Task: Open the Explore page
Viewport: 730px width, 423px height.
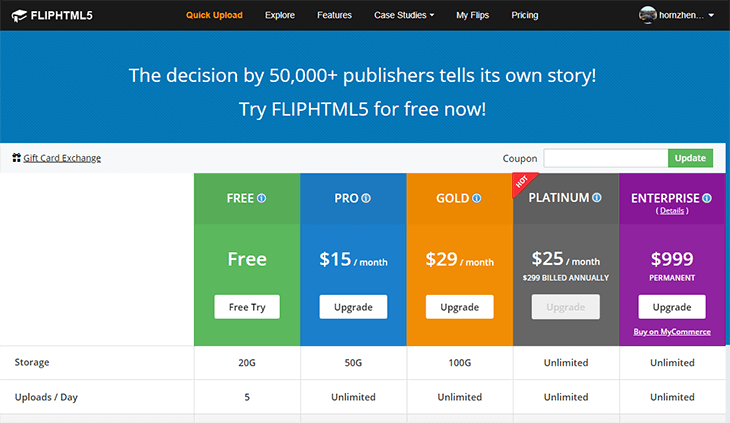Action: 280,15
